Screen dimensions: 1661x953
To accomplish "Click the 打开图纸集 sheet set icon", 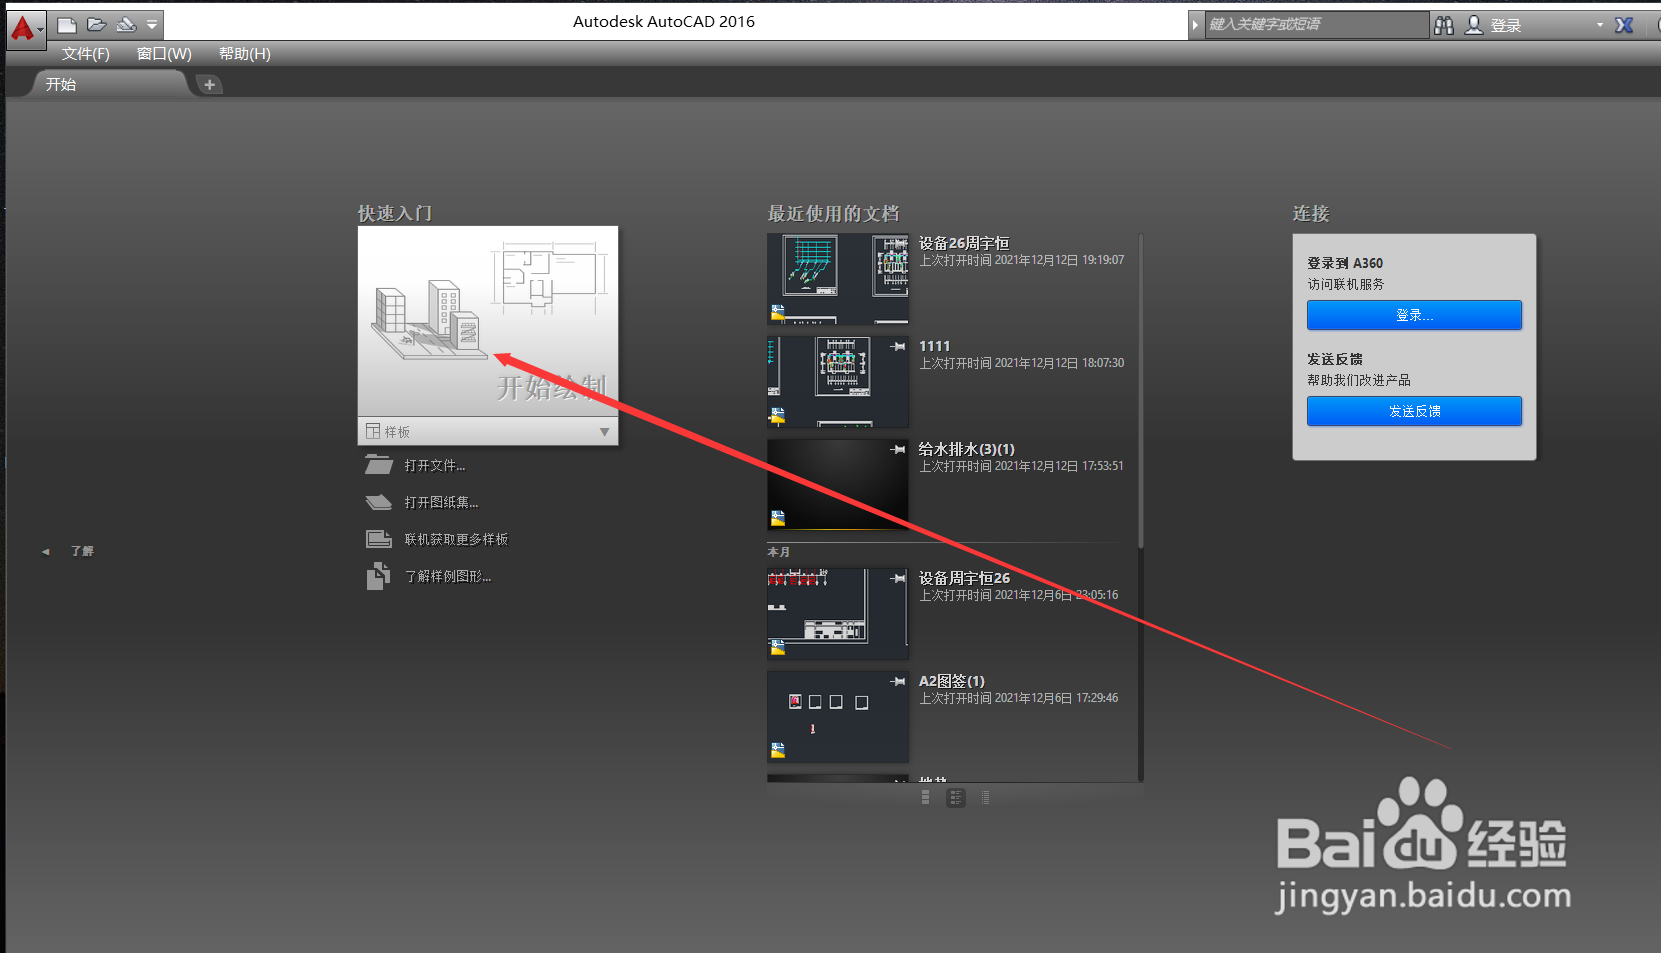I will click(x=379, y=502).
